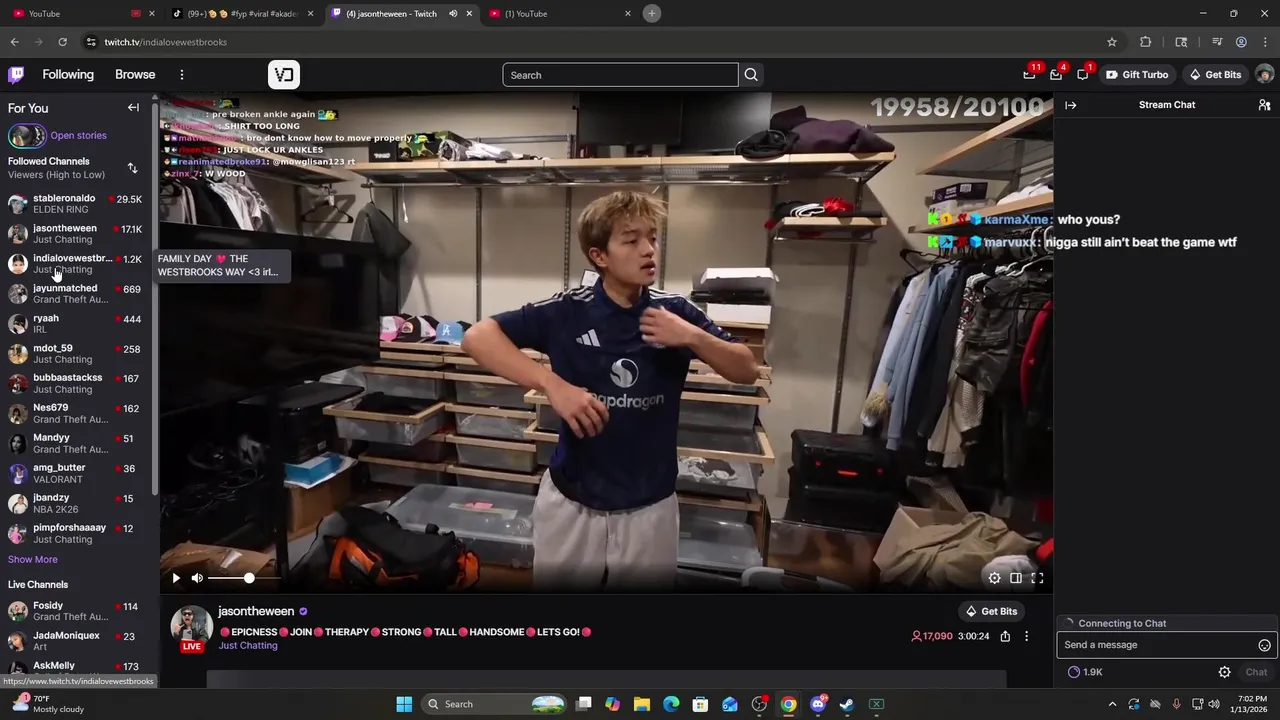Open Mandyy channel in sidebar

coord(76,443)
